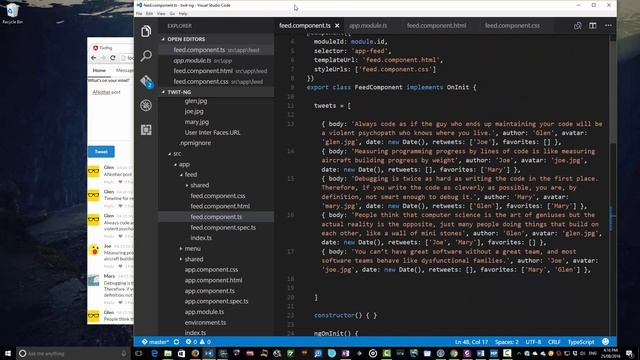
Task: Open User Inter Faces.URL file
Action: point(212,133)
